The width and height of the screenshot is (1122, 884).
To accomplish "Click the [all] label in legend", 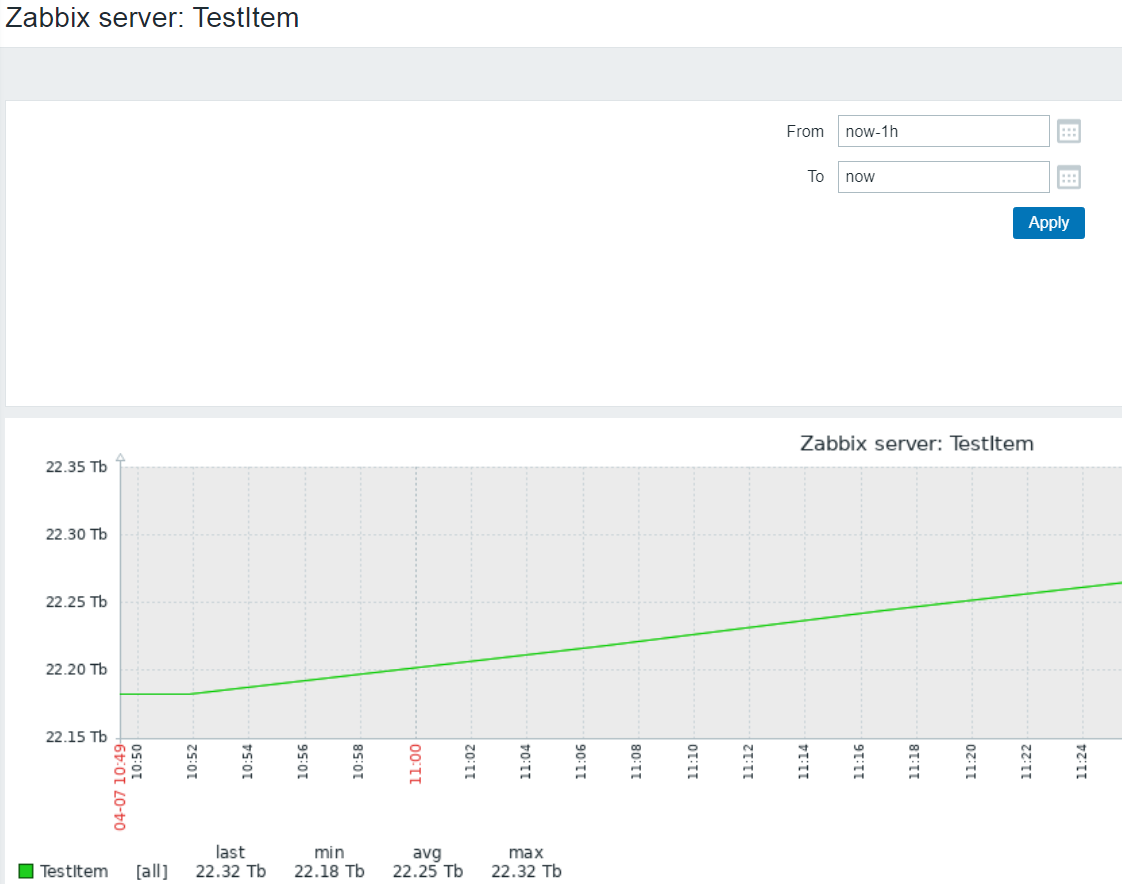I will click(x=151, y=871).
